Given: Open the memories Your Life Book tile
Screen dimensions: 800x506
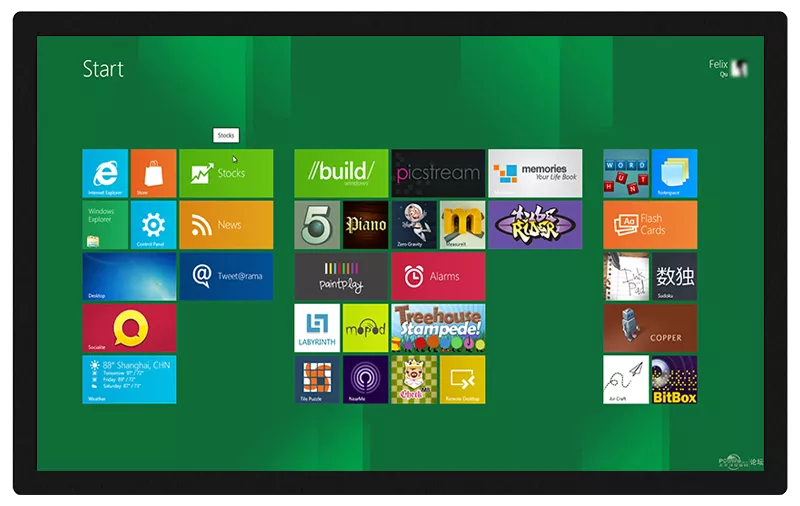Looking at the screenshot, I should 535,173.
